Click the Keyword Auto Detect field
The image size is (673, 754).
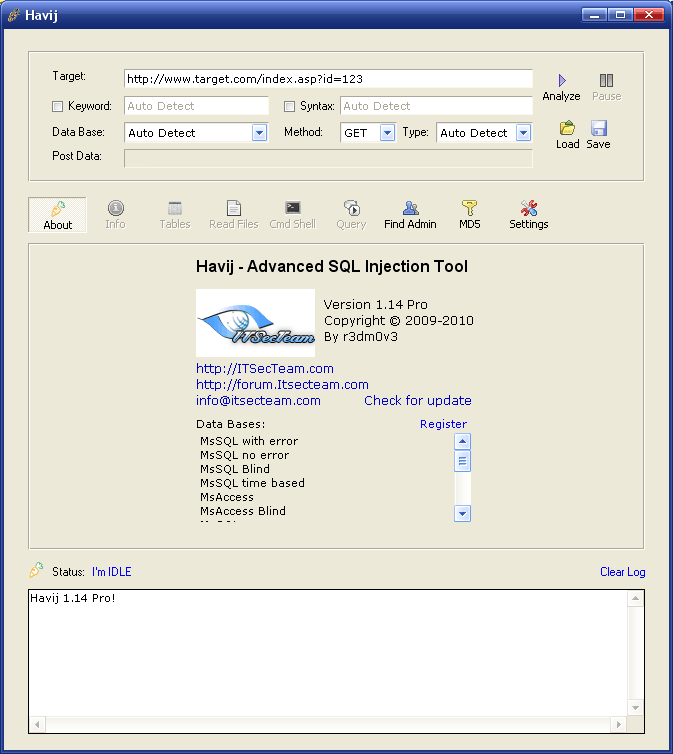pyautogui.click(x=196, y=106)
